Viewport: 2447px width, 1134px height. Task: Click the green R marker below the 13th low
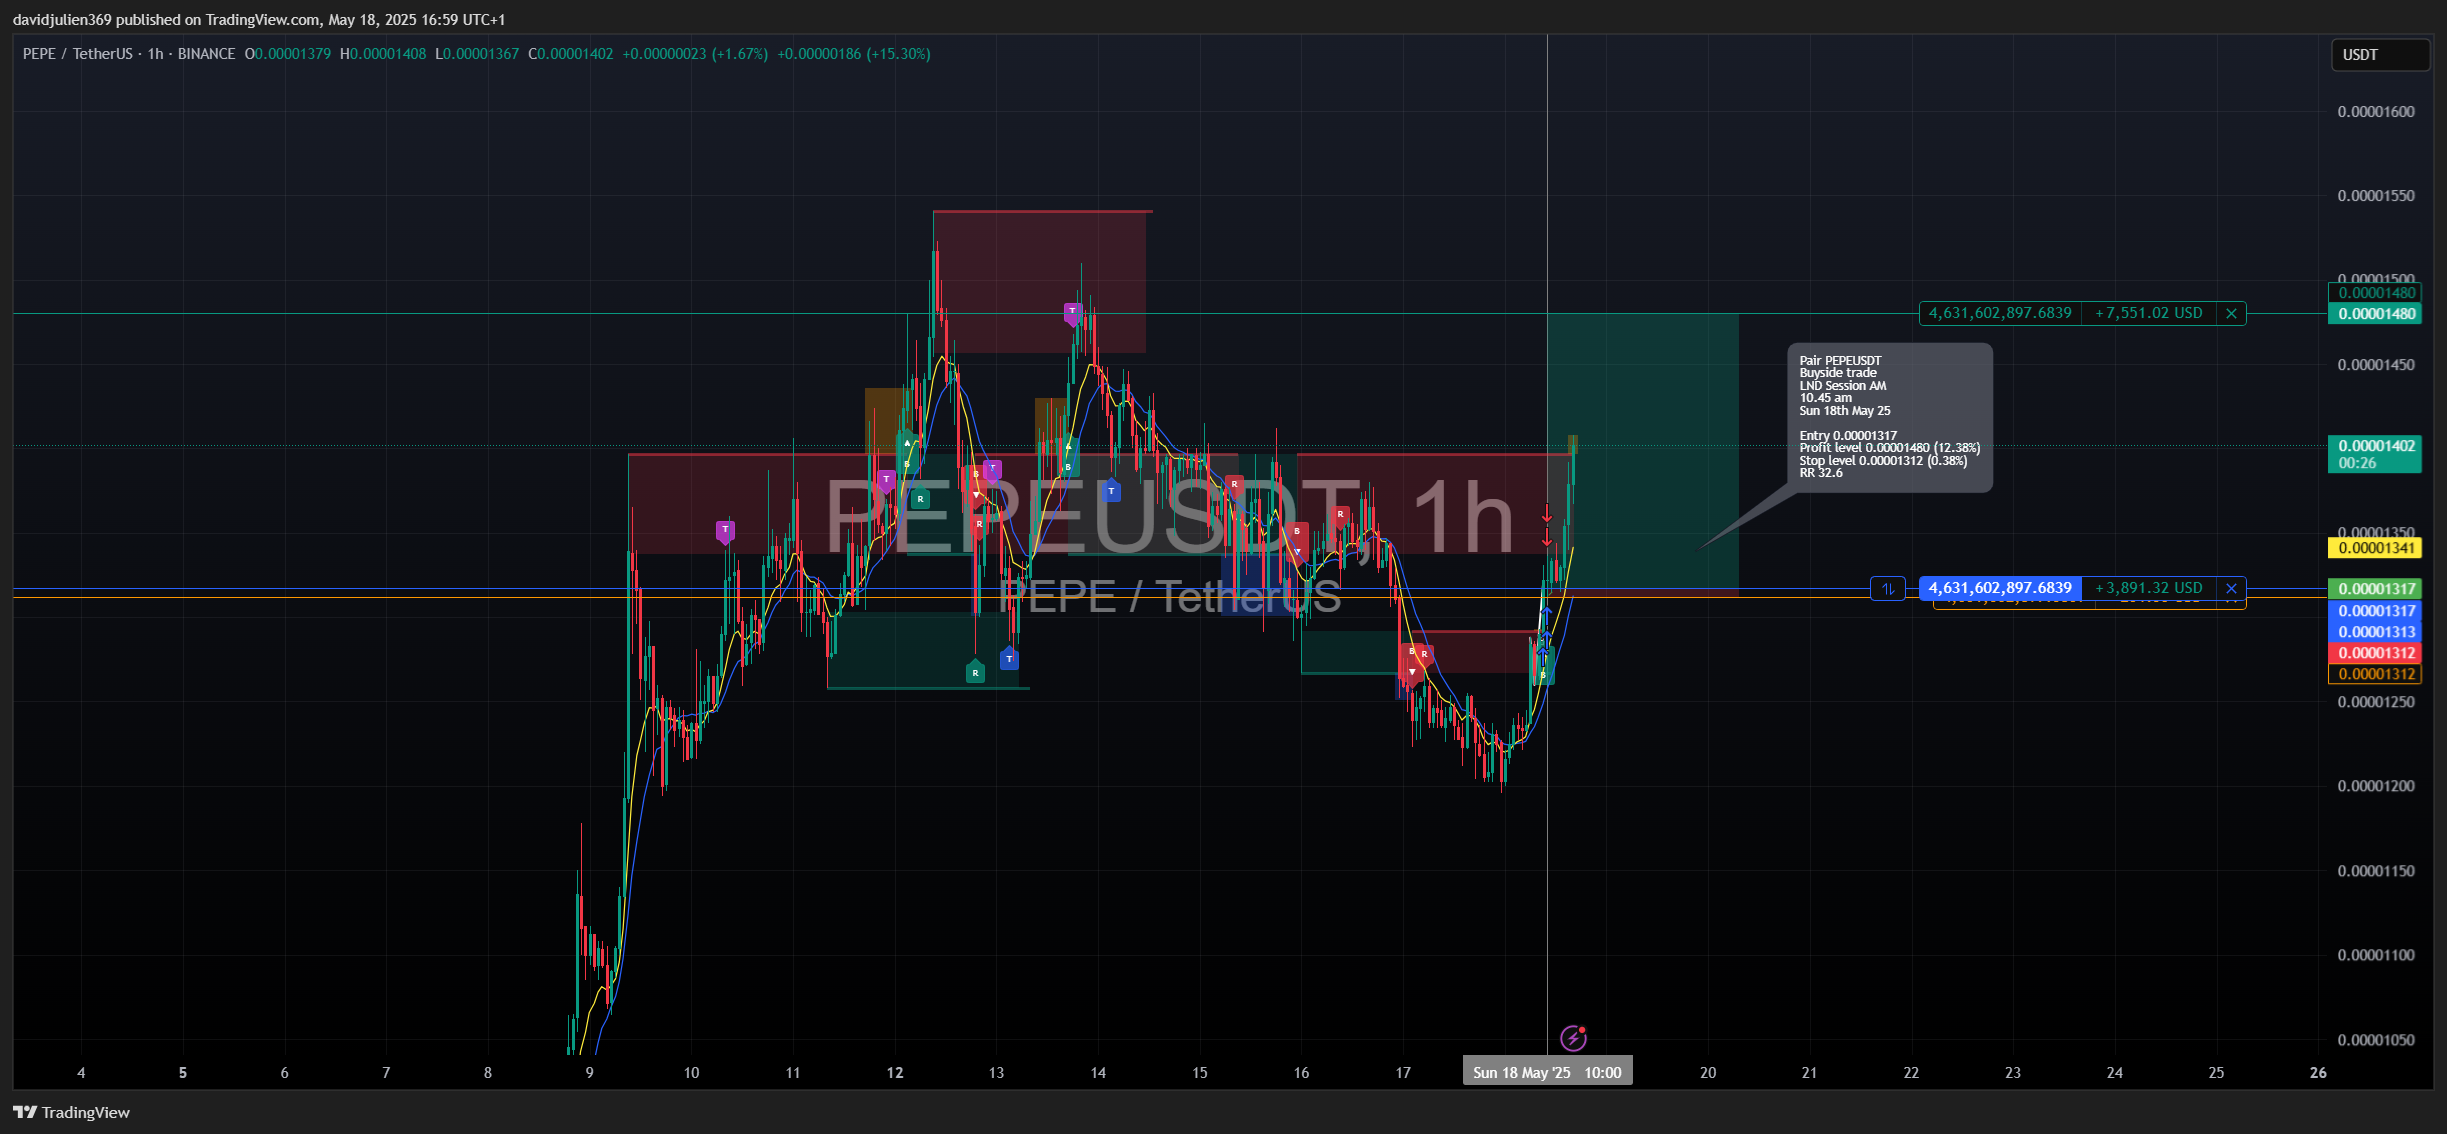[x=975, y=671]
